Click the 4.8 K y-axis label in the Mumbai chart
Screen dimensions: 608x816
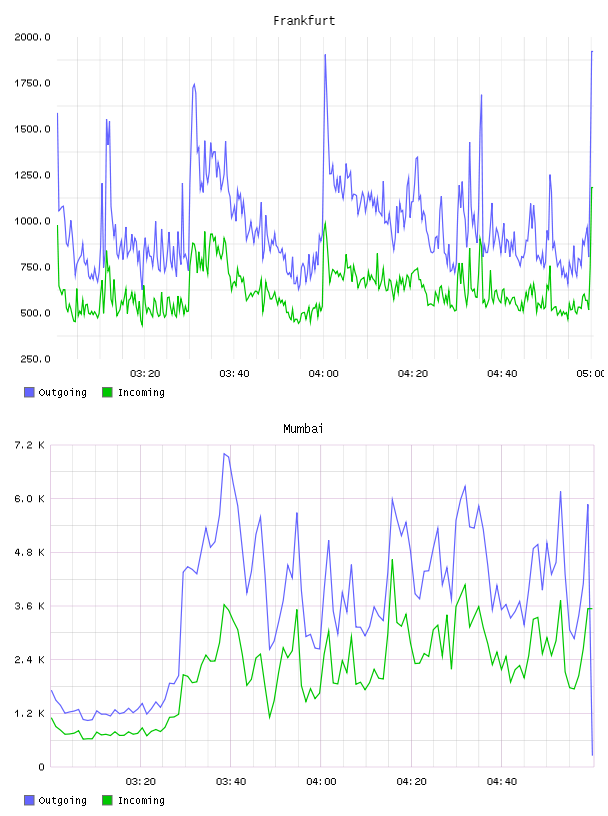click(x=30, y=553)
